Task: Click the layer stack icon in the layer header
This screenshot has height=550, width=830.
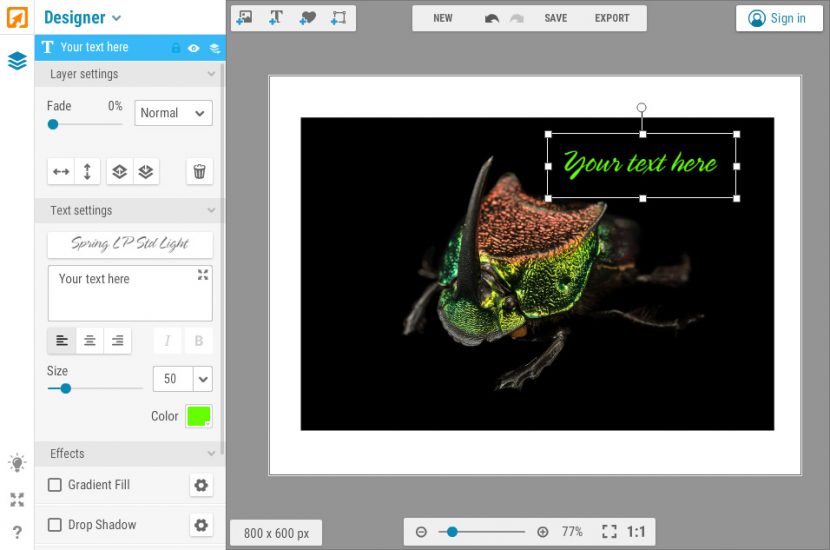Action: tap(214, 48)
